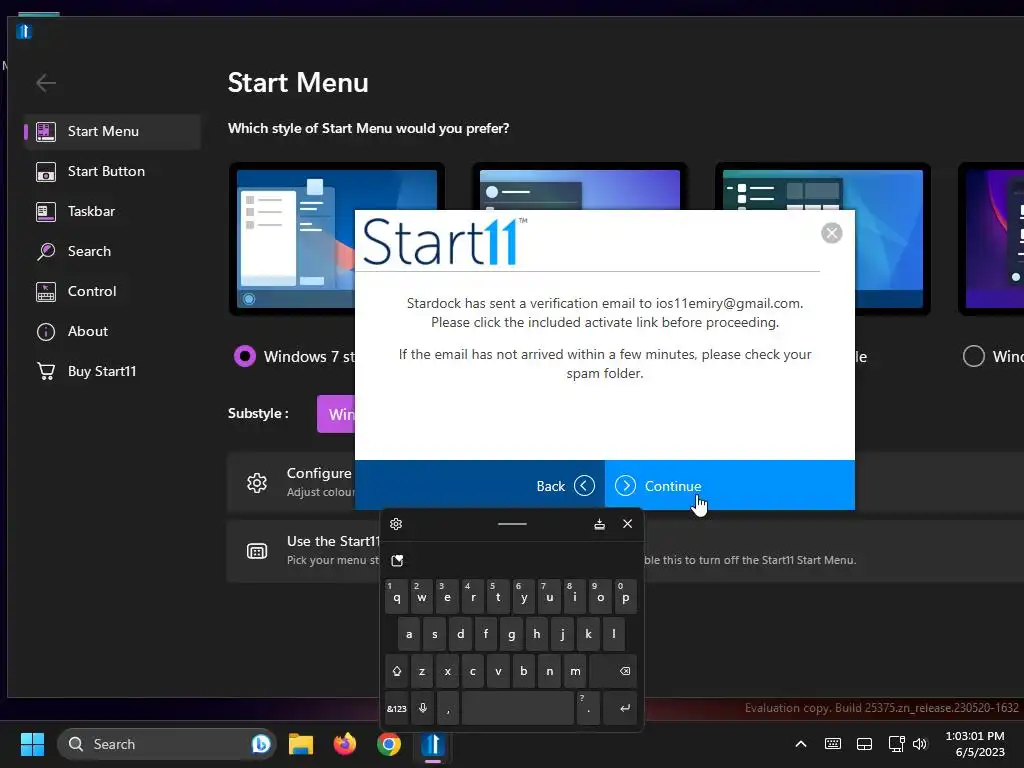This screenshot has height=768, width=1024.
Task: Tap the comma key on touch keyboard
Action: click(x=448, y=709)
